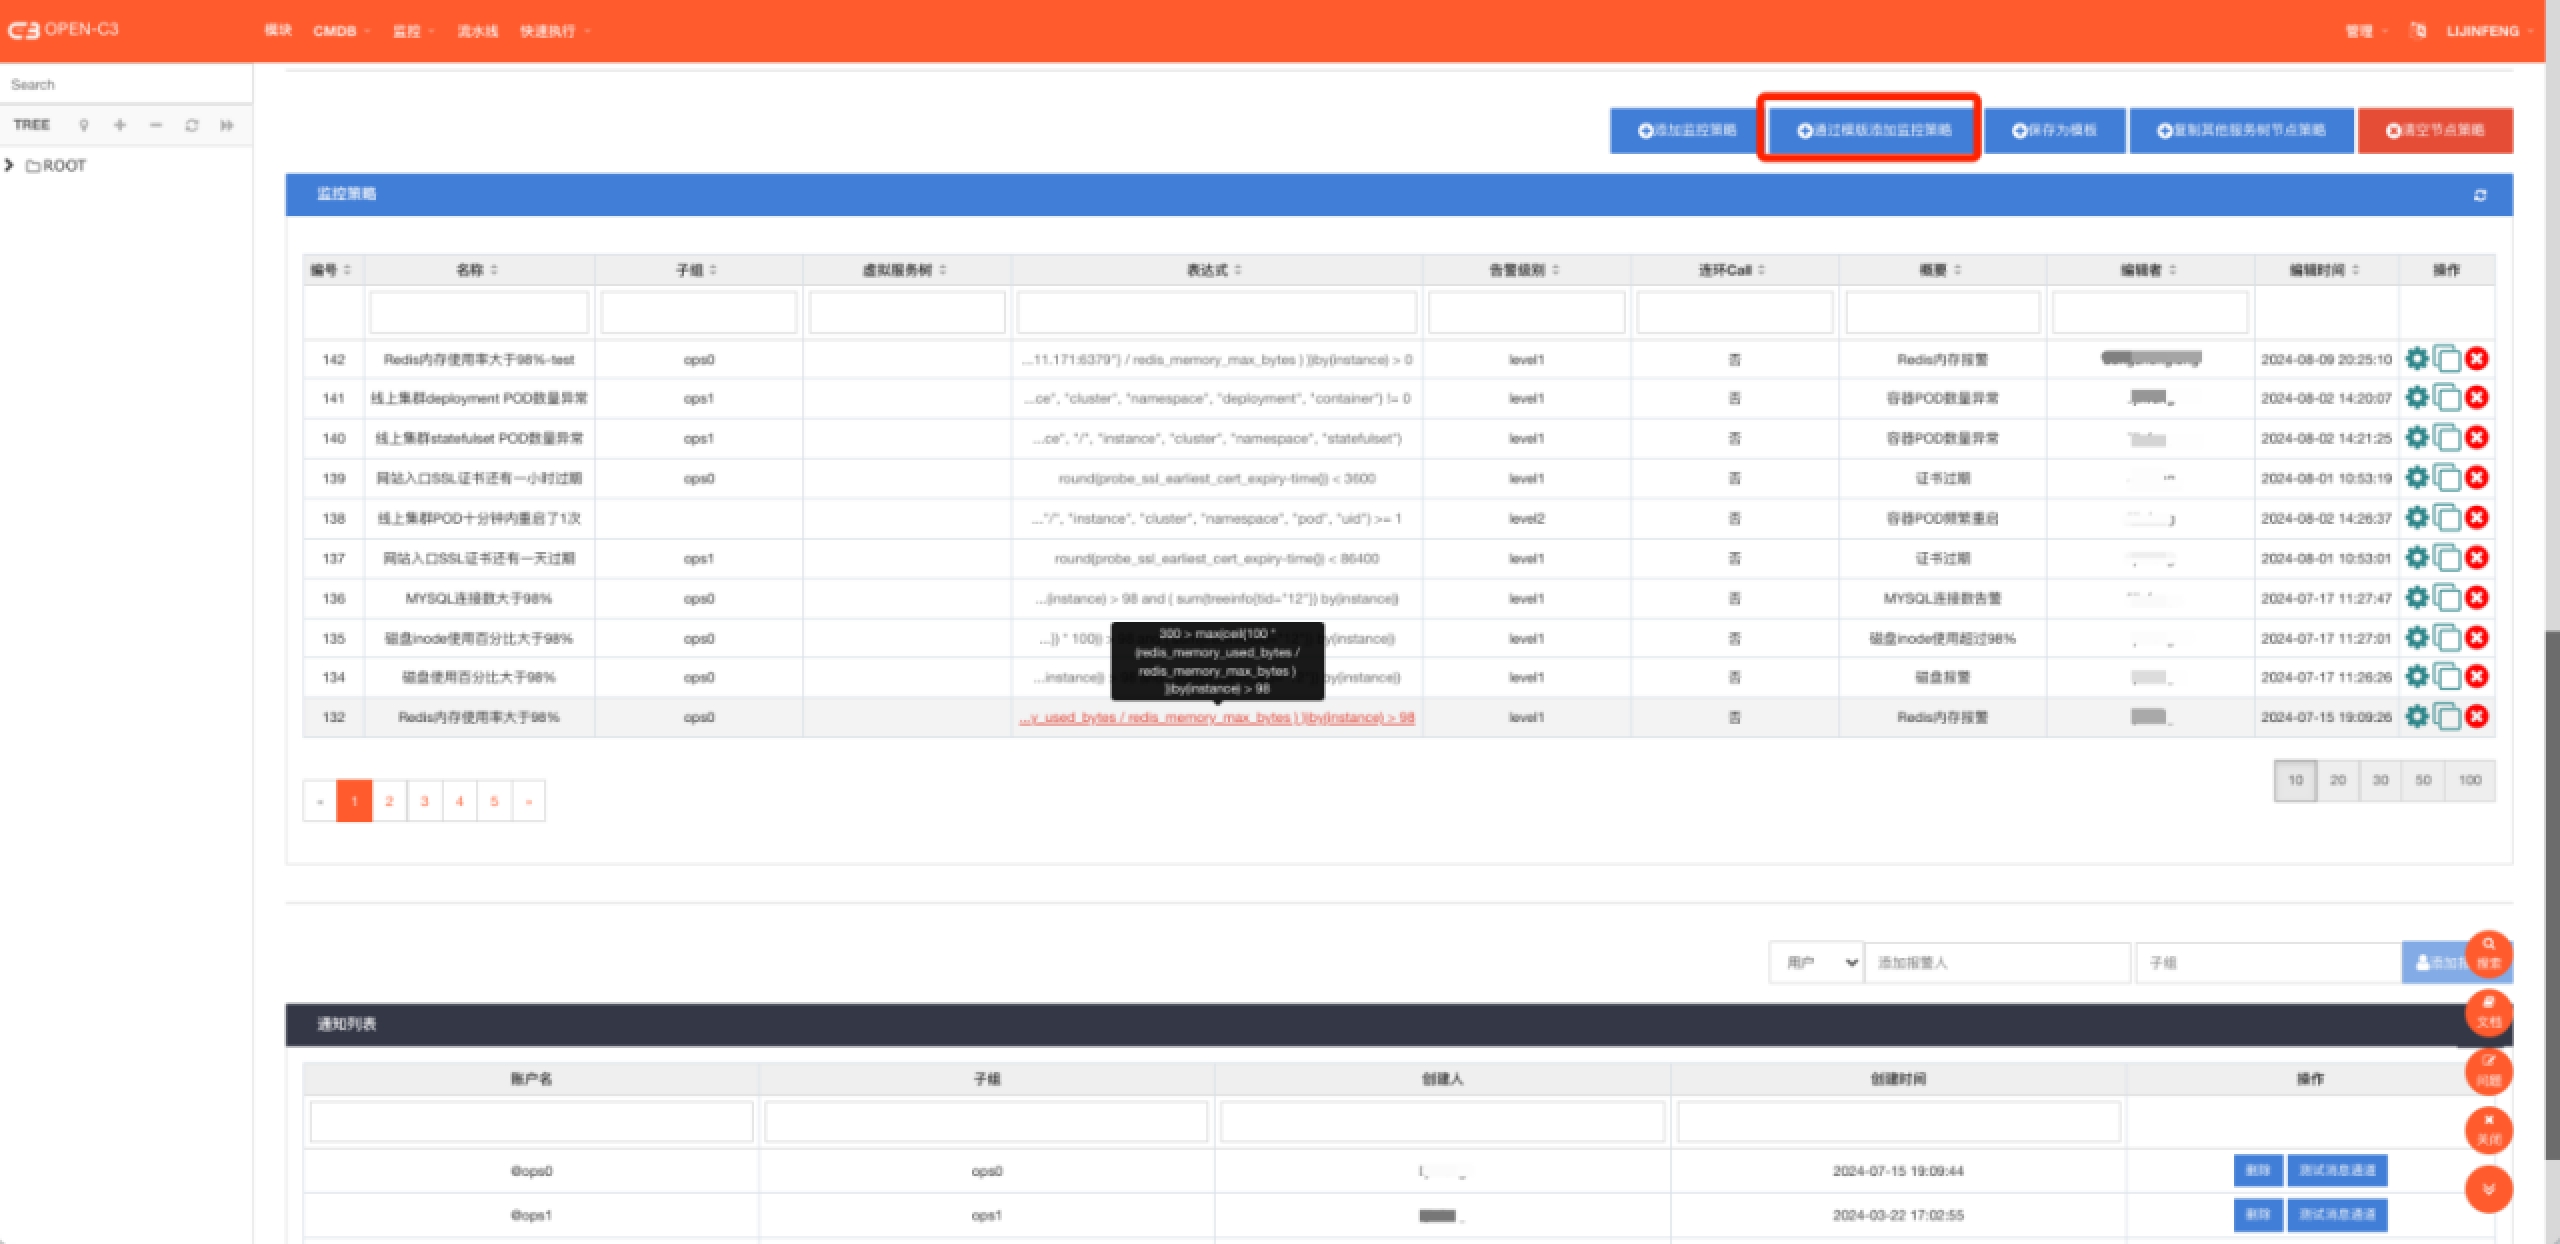The image size is (2560, 1244).
Task: Open settings gear for rule 142
Action: click(2416, 359)
